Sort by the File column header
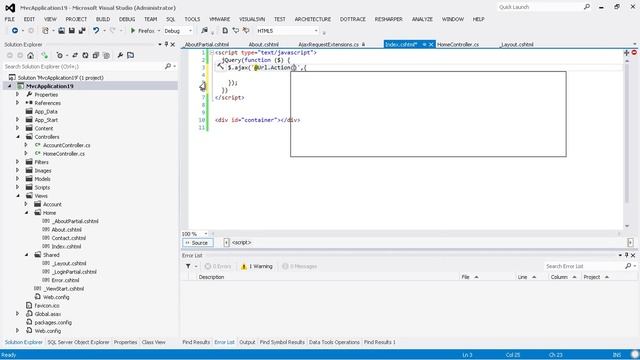 [x=465, y=277]
